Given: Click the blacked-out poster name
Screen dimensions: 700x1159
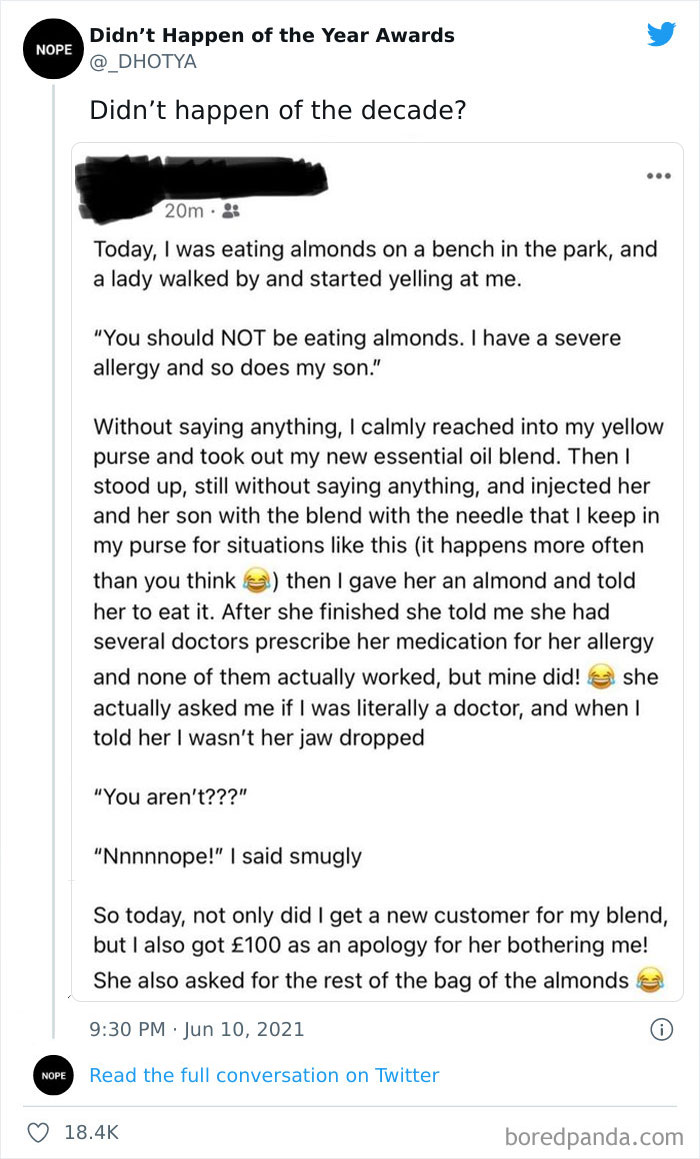Looking at the screenshot, I should [200, 182].
